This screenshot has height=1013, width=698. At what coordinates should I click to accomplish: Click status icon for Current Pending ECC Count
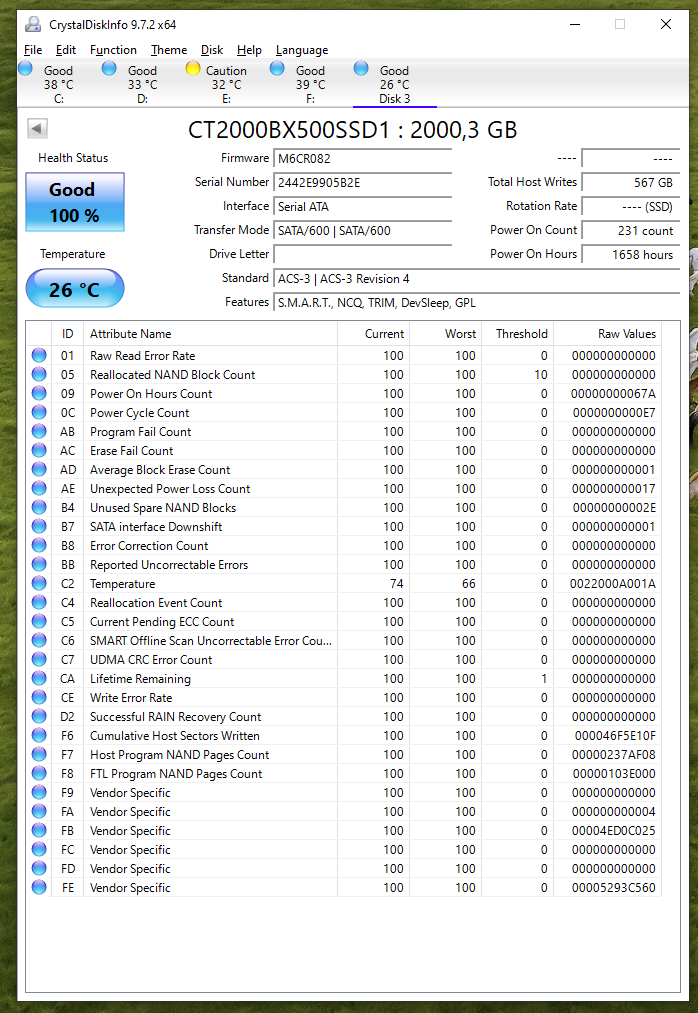39,621
